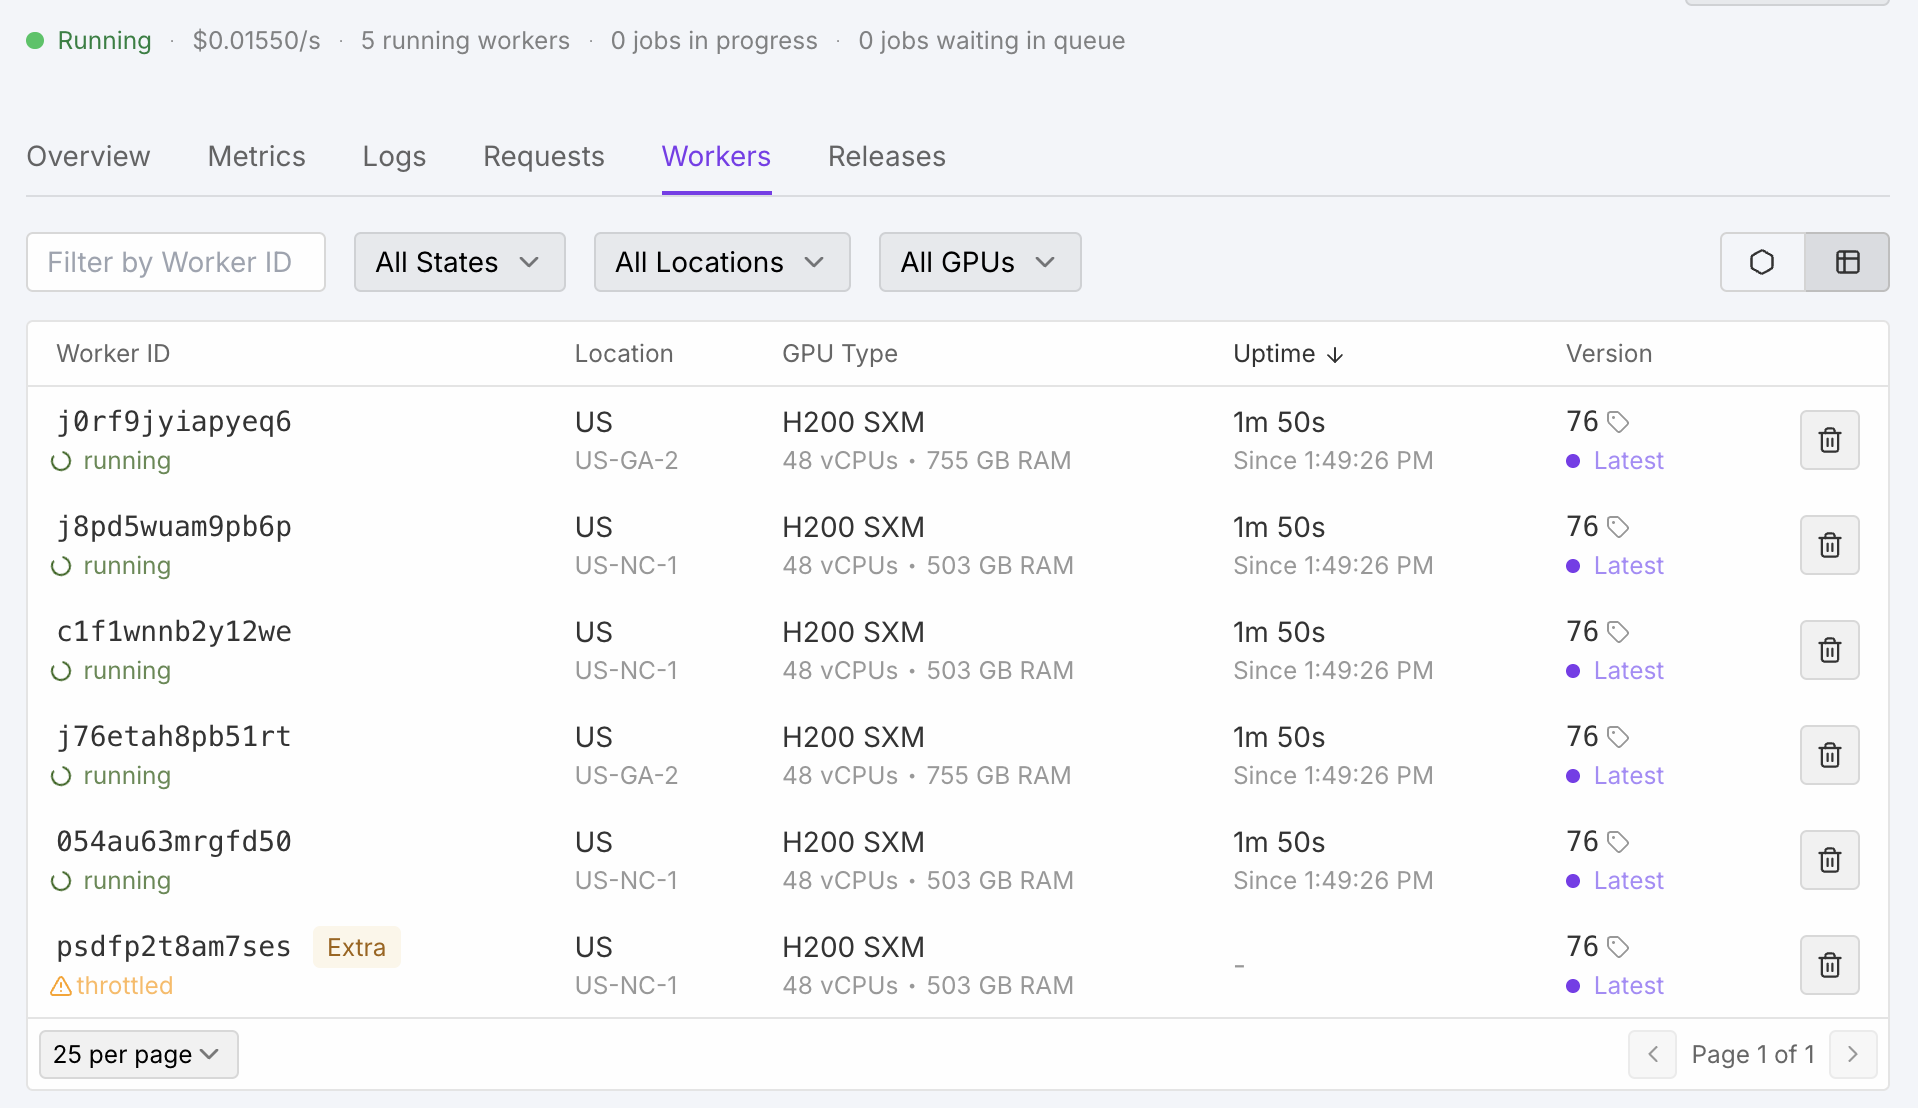
Task: Toggle Uptime column sort order
Action: pyautogui.click(x=1288, y=354)
